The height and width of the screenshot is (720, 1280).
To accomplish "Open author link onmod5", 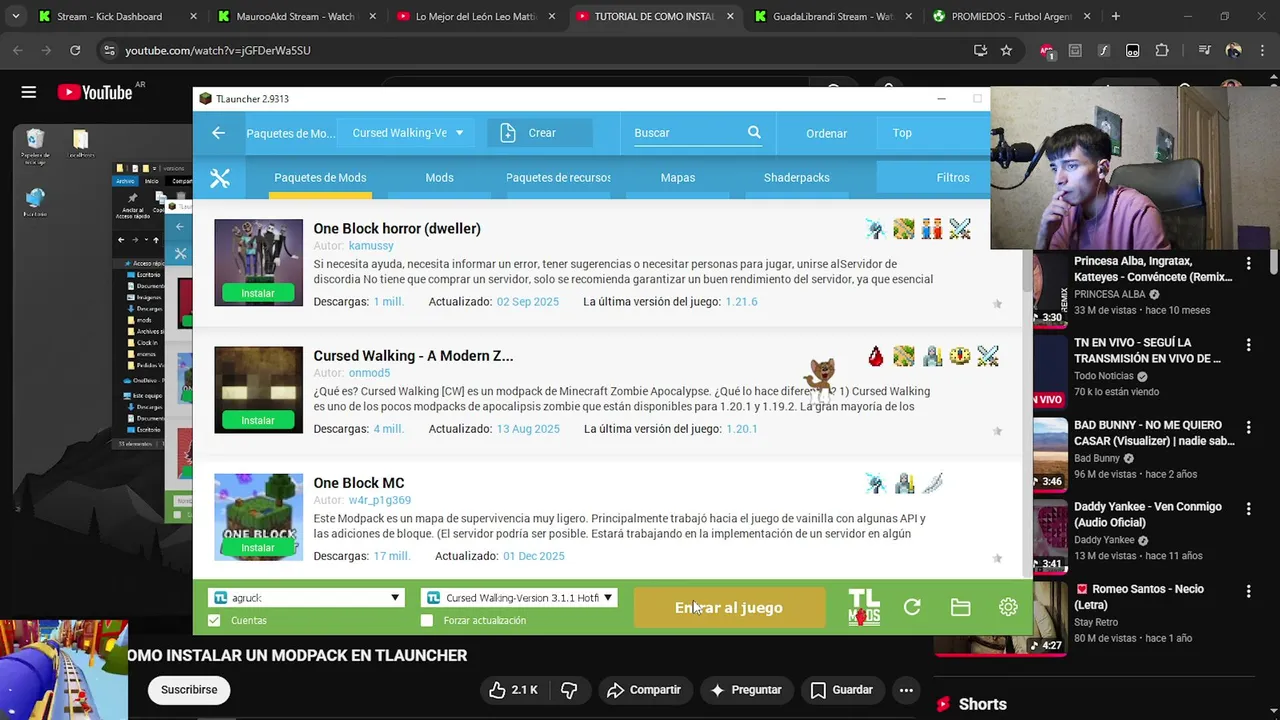I will 369,373.
